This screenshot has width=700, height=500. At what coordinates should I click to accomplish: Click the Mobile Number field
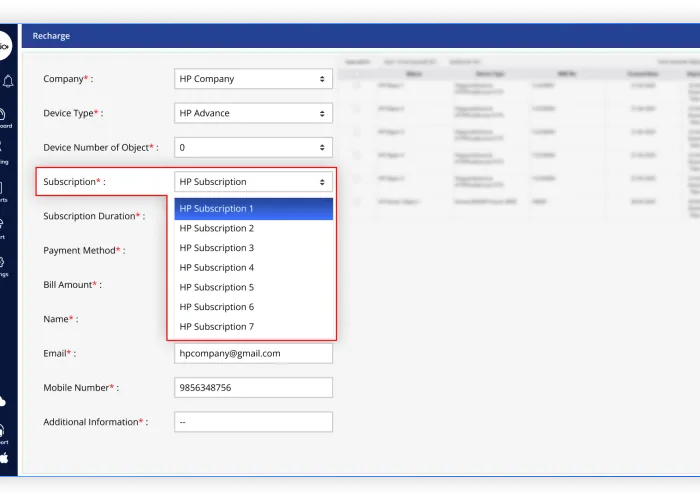coord(253,387)
